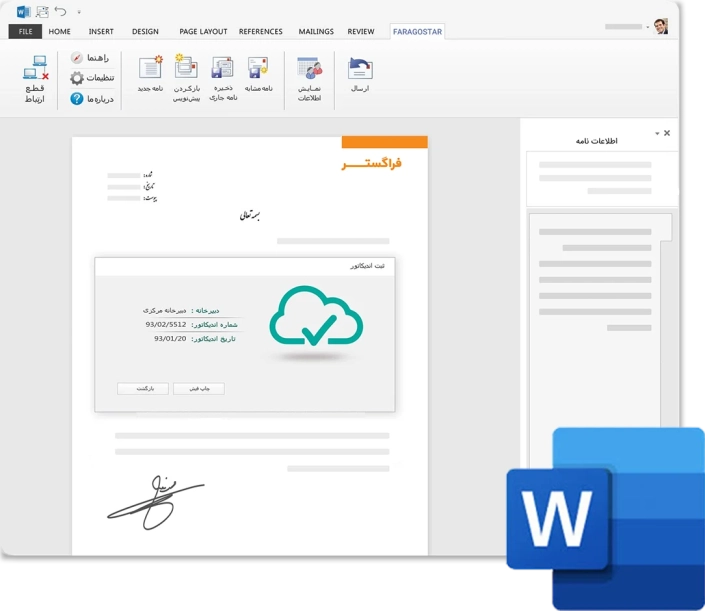Create a new letter (نامه جدید)
Viewport: 705px width, 611px height.
click(x=151, y=67)
